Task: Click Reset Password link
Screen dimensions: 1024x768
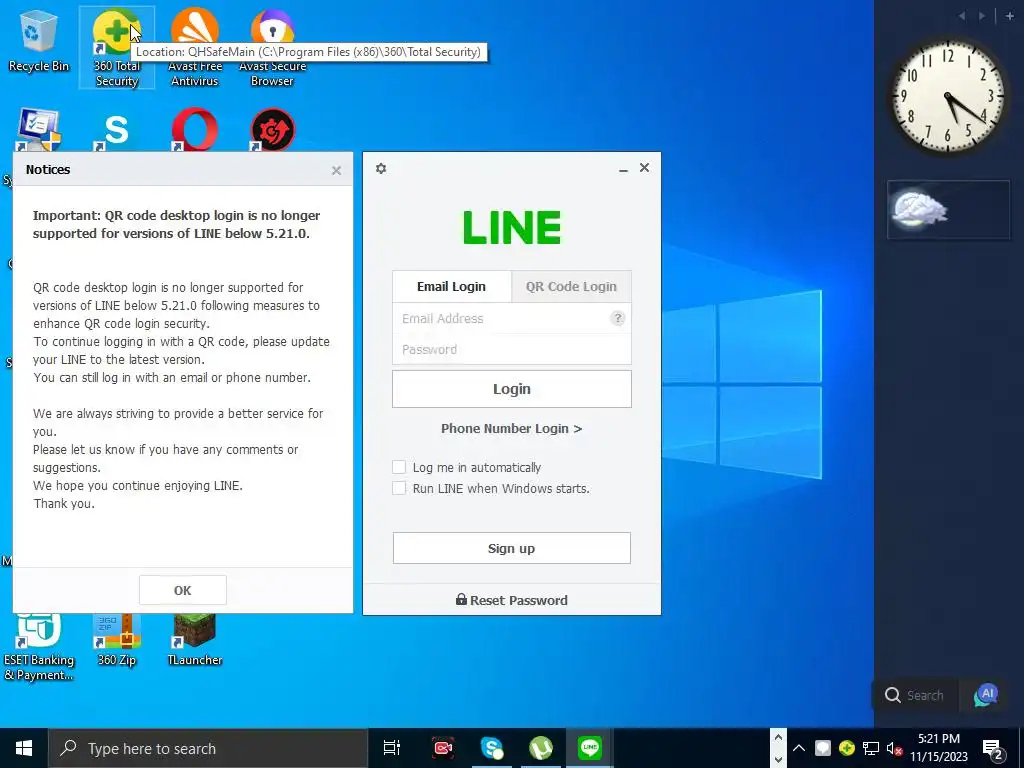Action: tap(511, 600)
